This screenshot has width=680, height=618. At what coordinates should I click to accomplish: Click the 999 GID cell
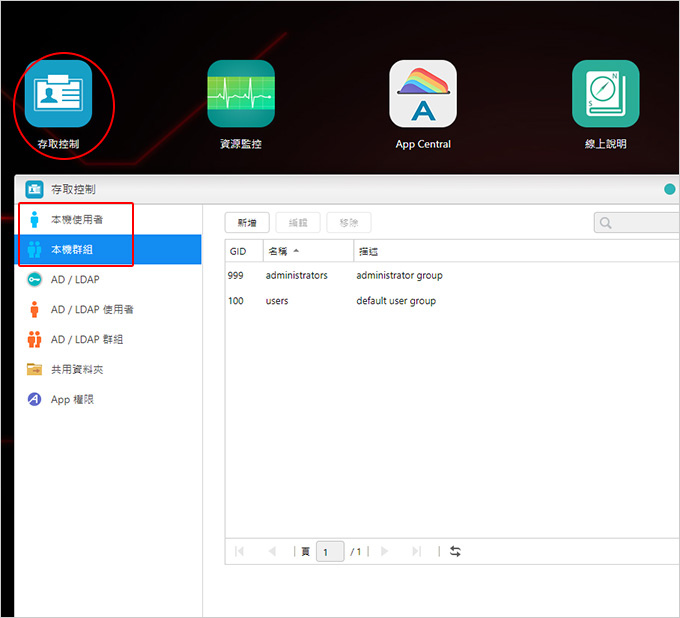[235, 275]
